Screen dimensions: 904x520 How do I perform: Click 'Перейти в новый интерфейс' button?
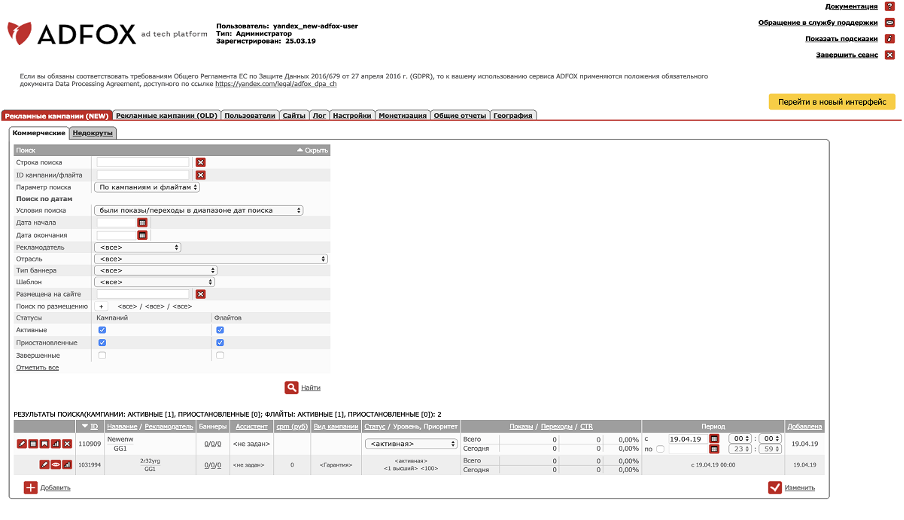(831, 102)
